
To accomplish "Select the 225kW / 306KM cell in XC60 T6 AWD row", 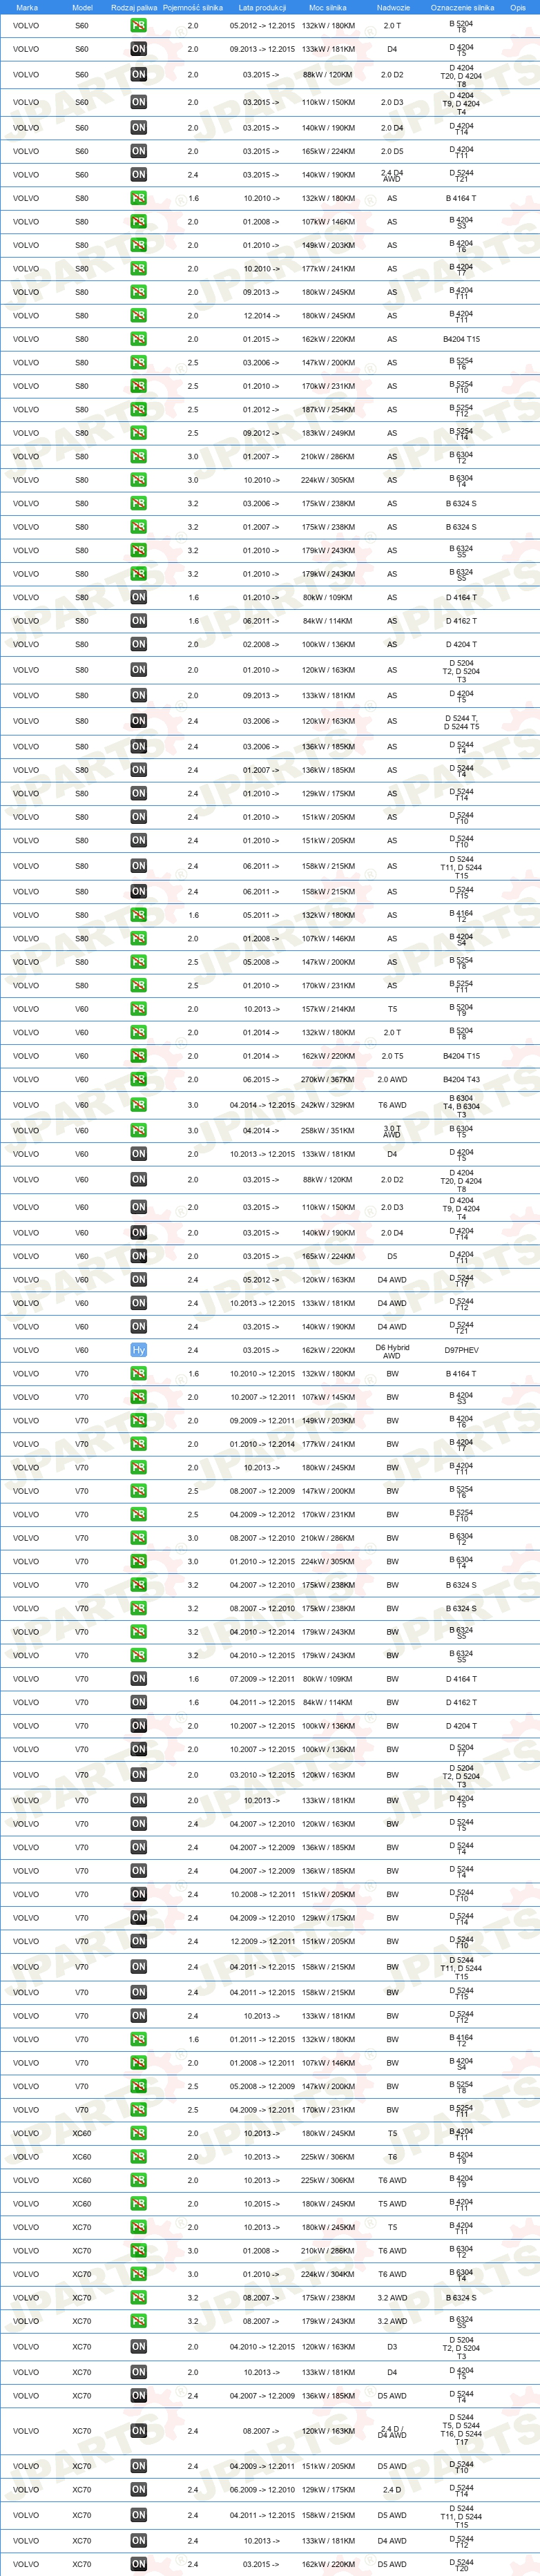I will [328, 2180].
